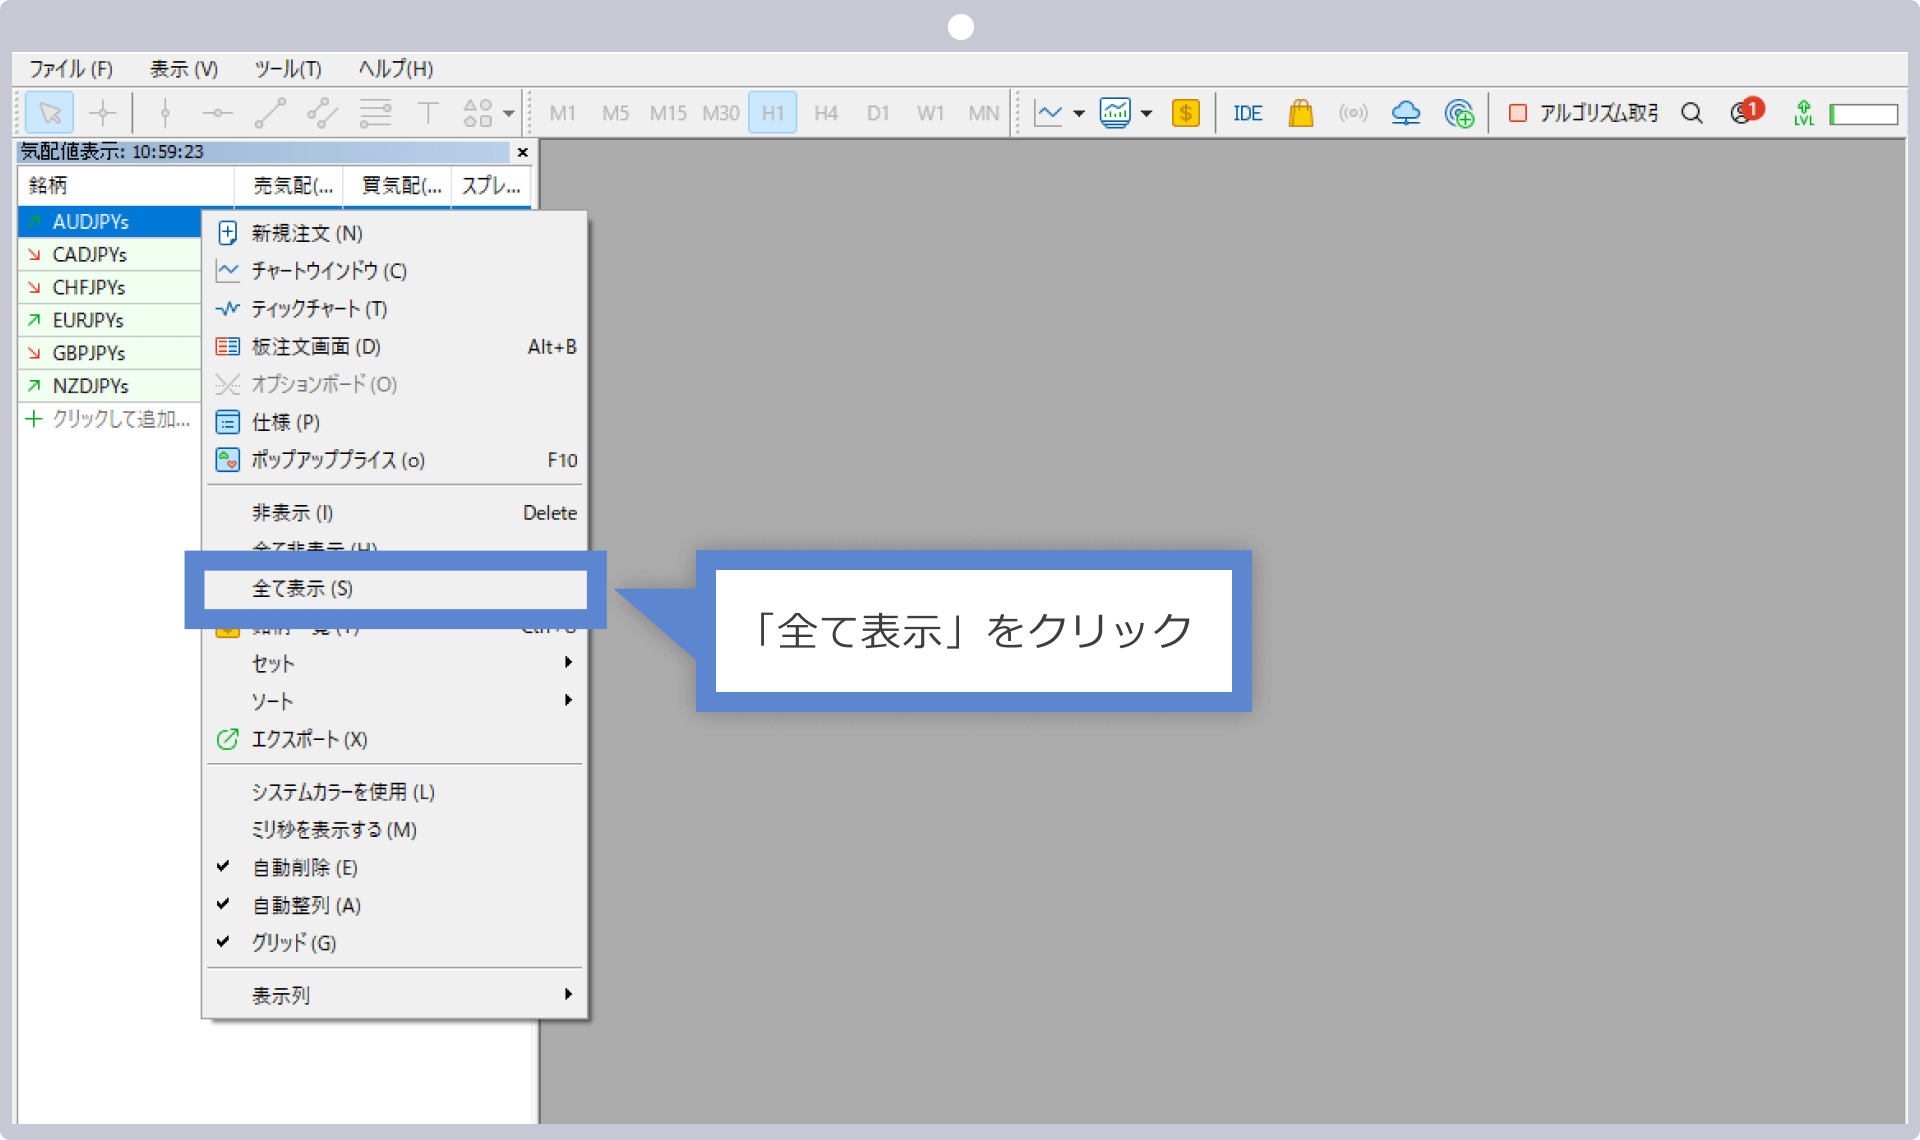The height and width of the screenshot is (1140, 1920).
Task: Click the green LVL connection icon
Action: pos(1804,113)
